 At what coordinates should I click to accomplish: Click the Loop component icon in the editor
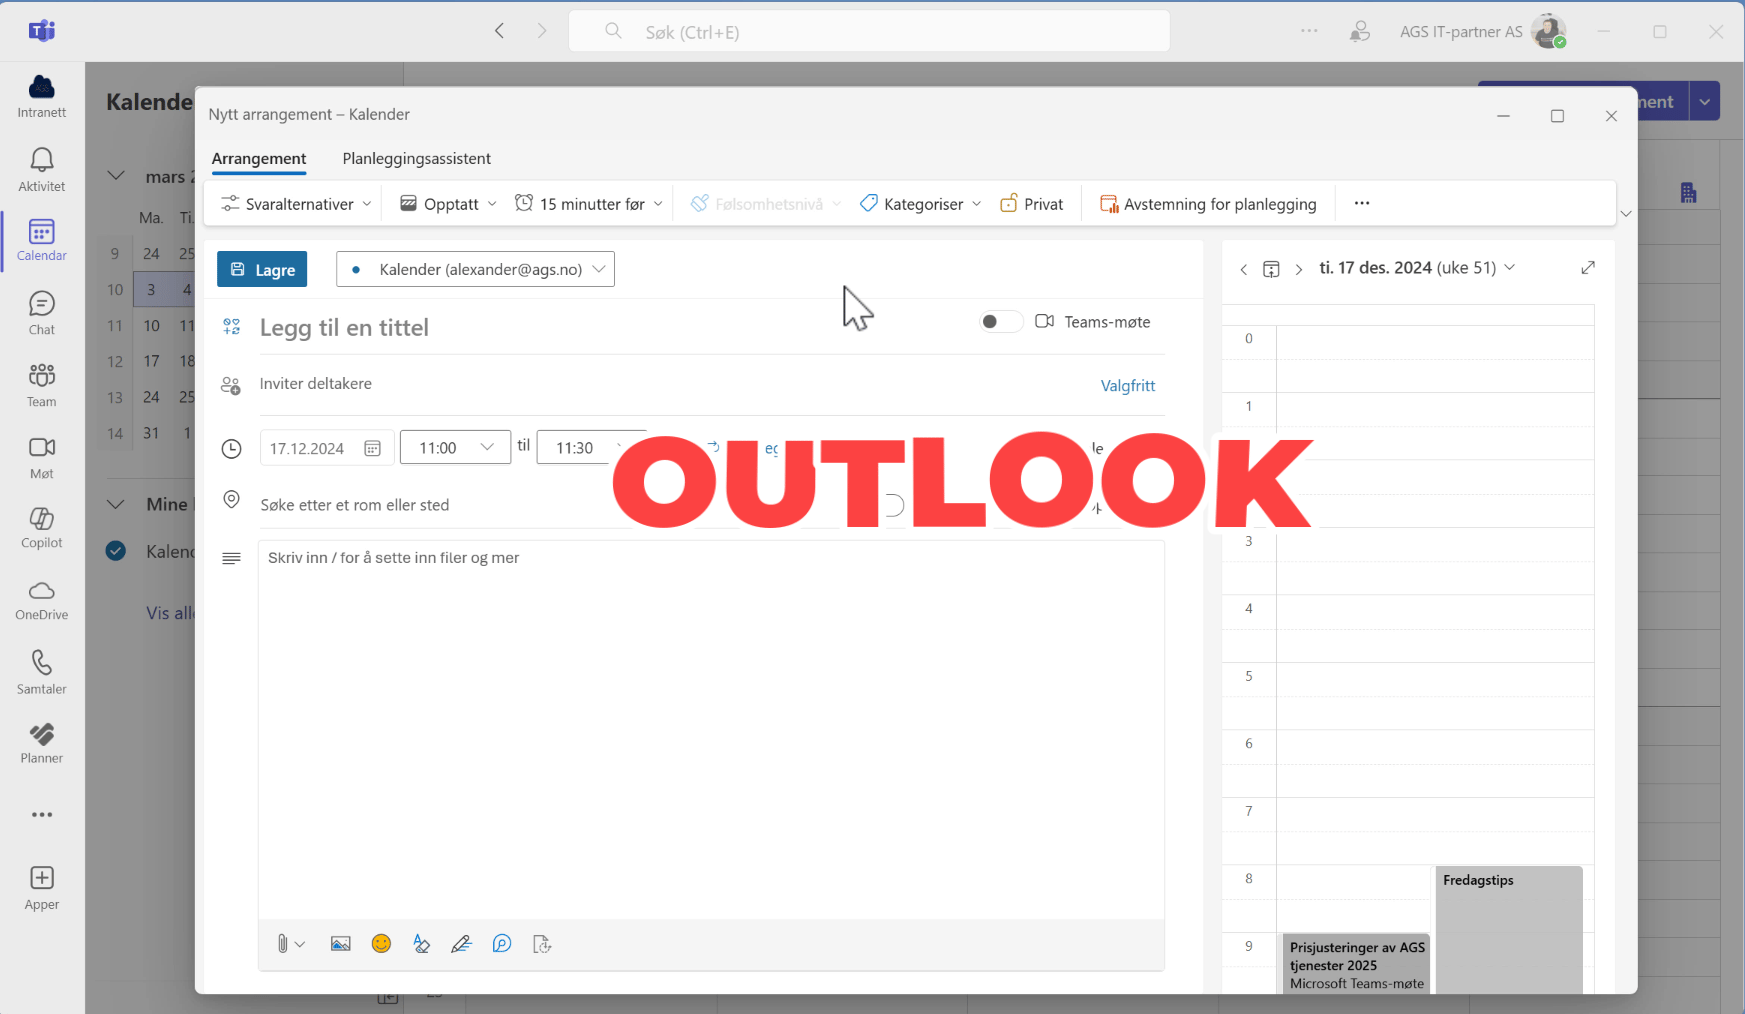coord(502,944)
